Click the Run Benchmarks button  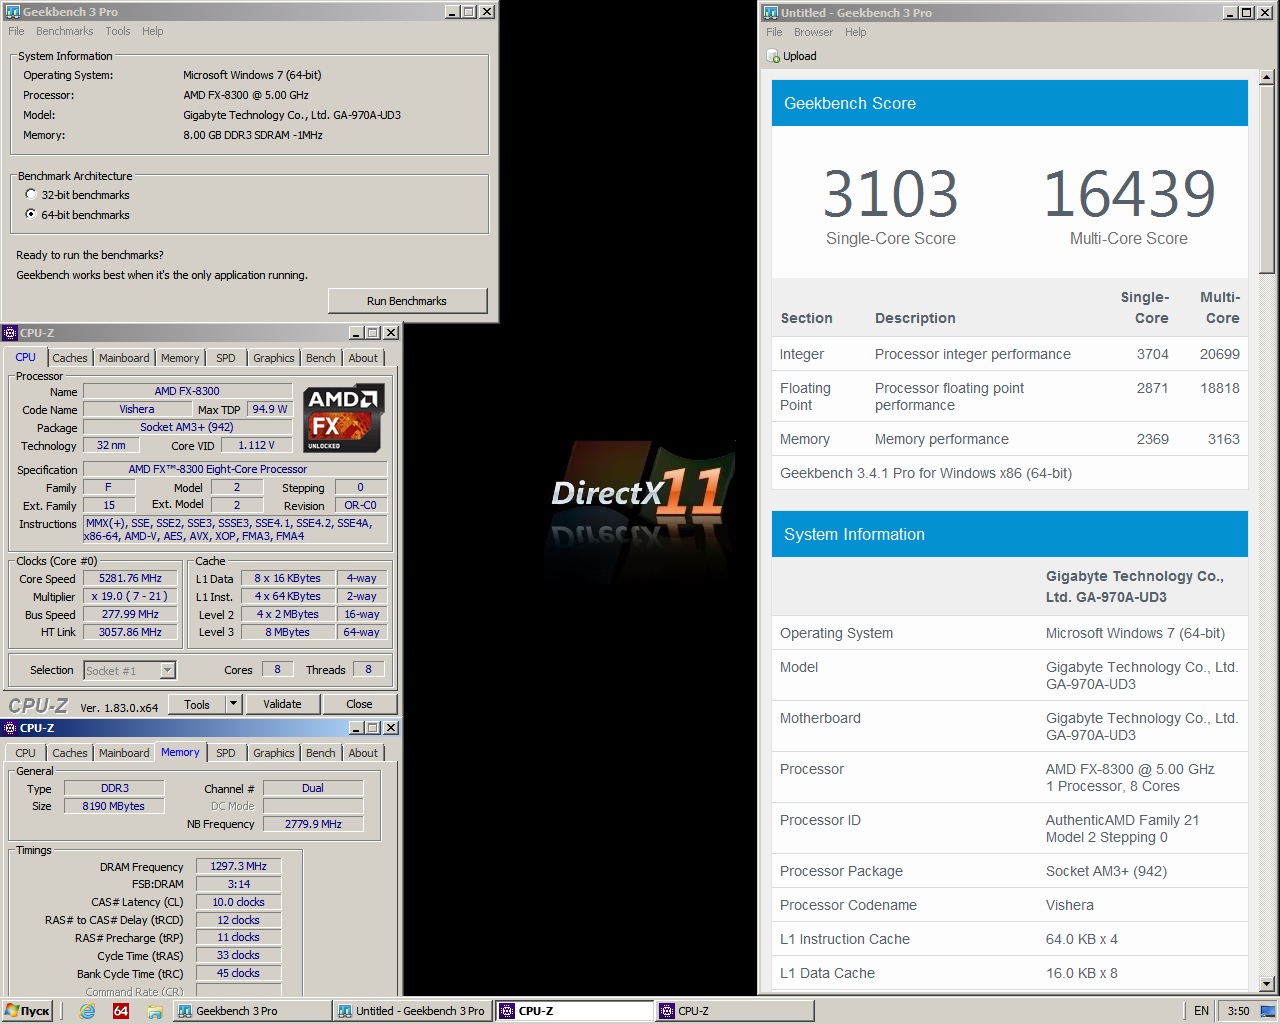(407, 301)
